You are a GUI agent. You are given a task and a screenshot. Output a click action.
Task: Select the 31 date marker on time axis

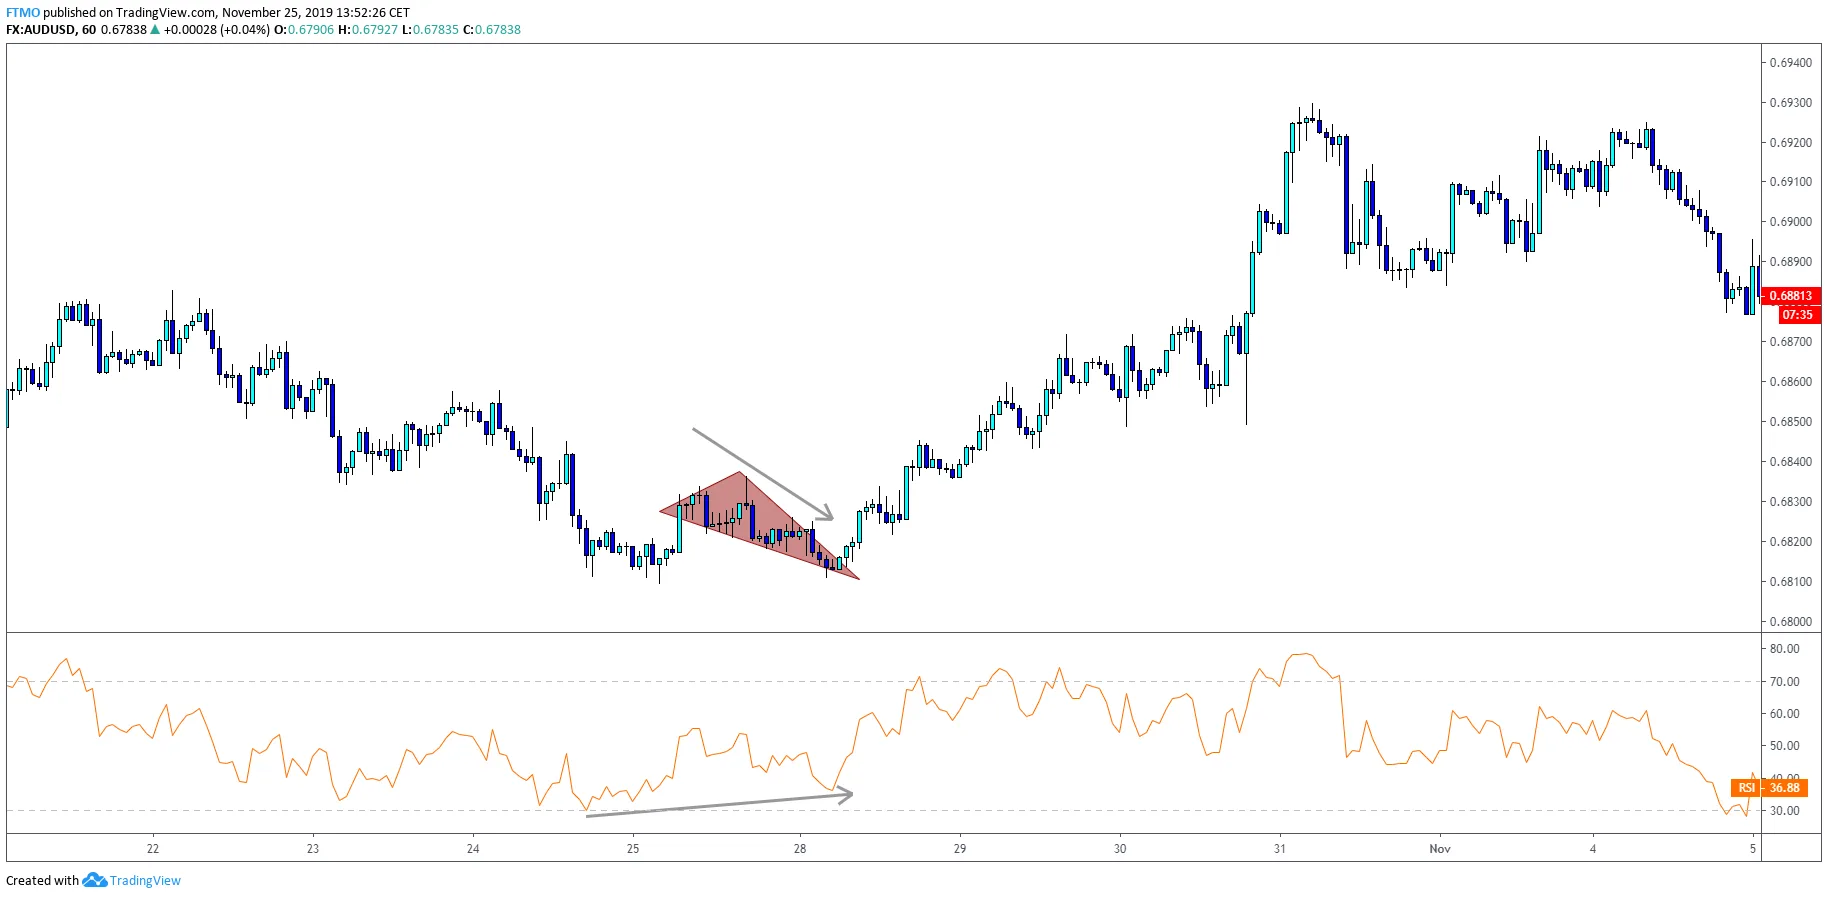(1280, 849)
